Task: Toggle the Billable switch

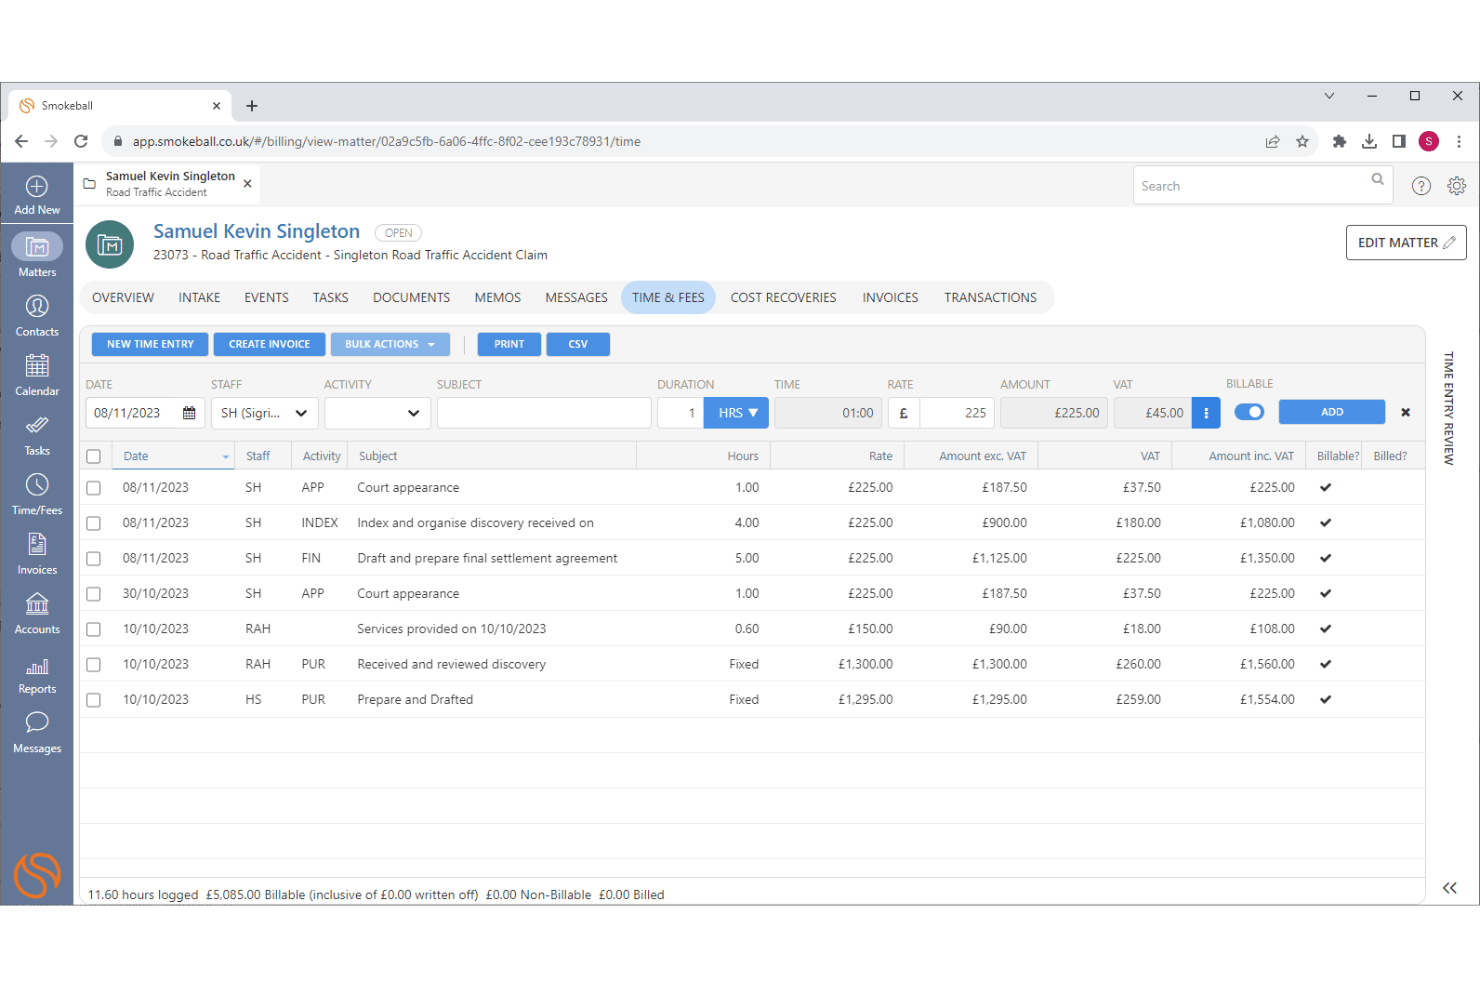Action: [x=1249, y=412]
